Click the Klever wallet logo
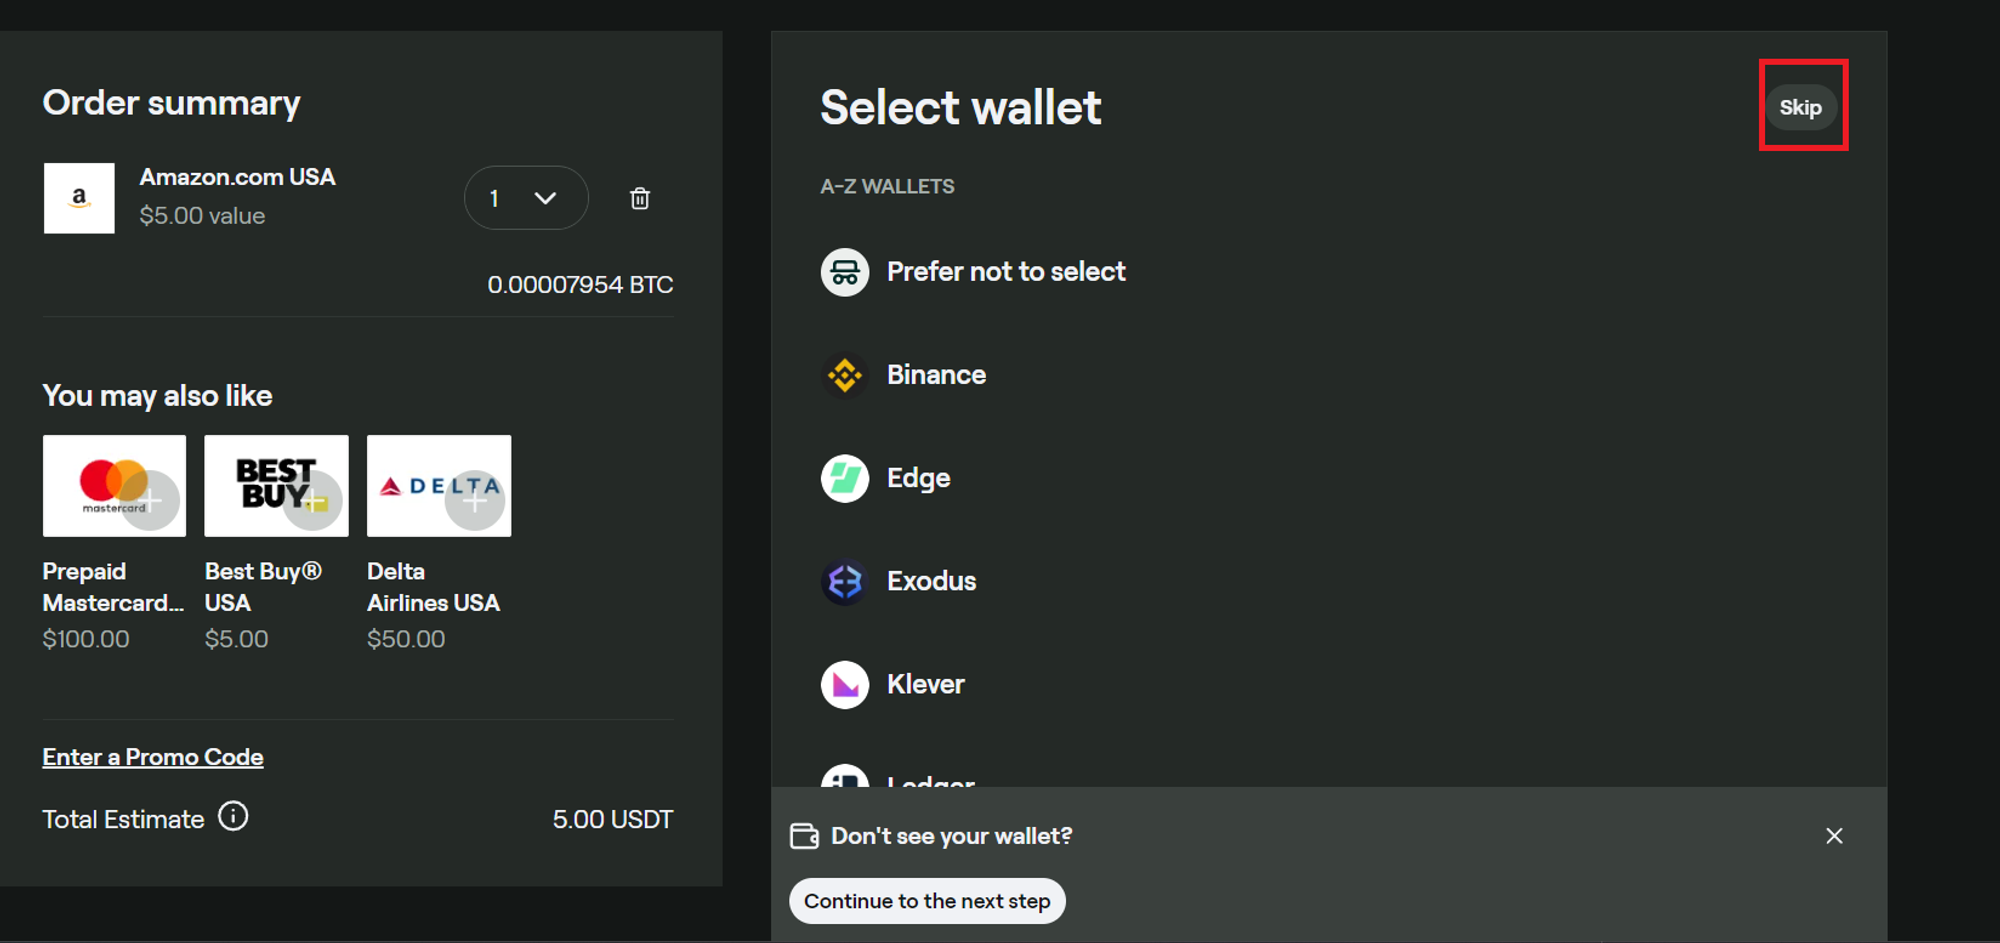 pyautogui.click(x=845, y=684)
